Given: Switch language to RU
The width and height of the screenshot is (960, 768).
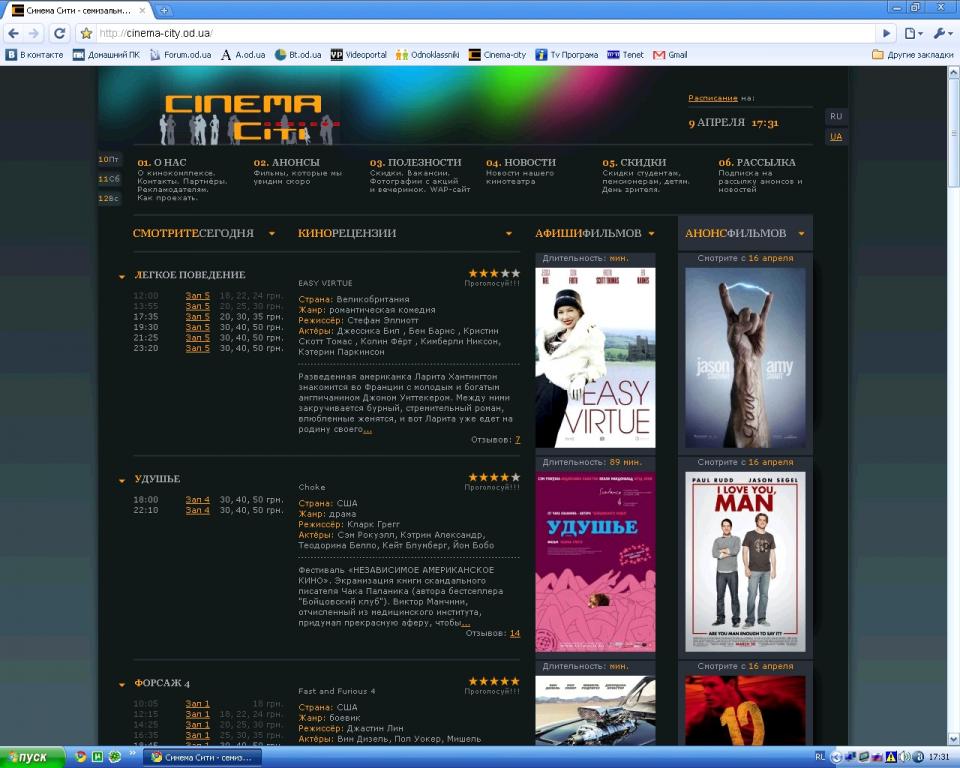Looking at the screenshot, I should point(836,116).
